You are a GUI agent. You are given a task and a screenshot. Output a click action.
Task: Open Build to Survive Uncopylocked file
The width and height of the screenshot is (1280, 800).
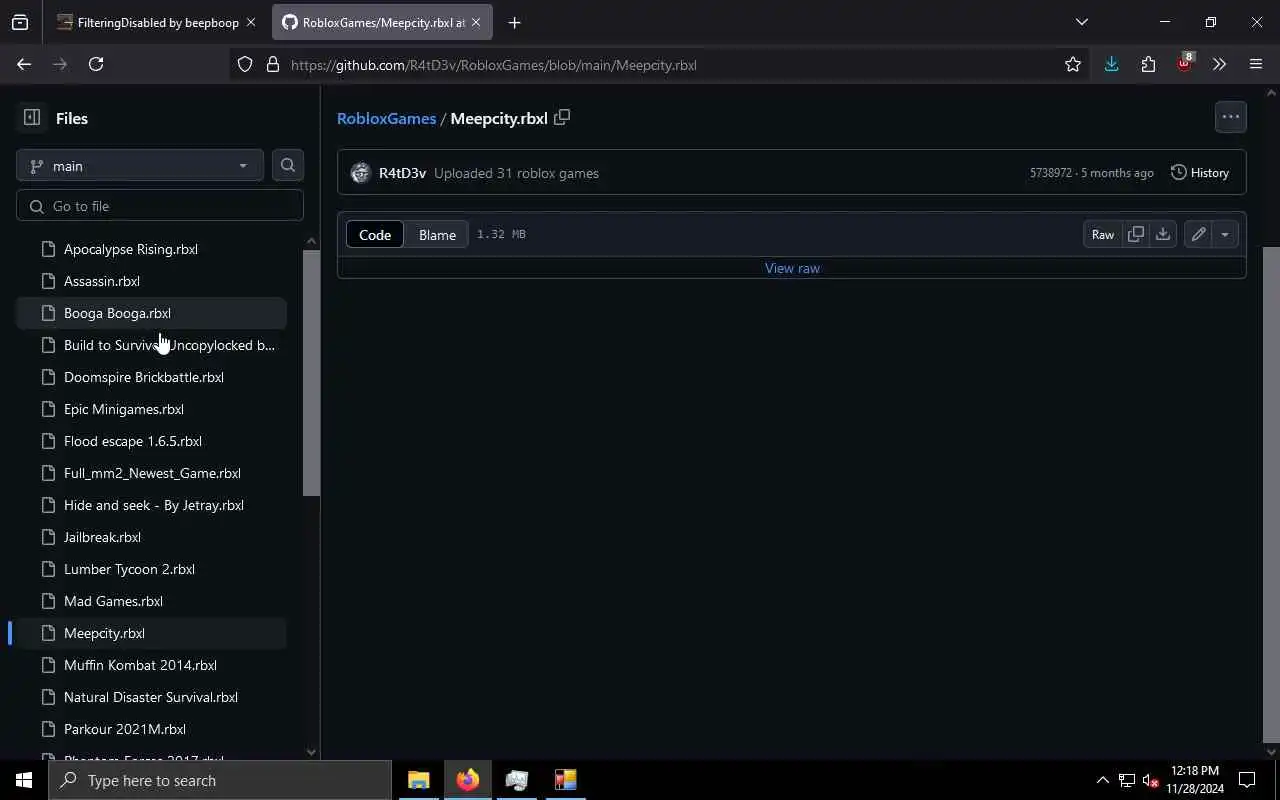point(151,345)
